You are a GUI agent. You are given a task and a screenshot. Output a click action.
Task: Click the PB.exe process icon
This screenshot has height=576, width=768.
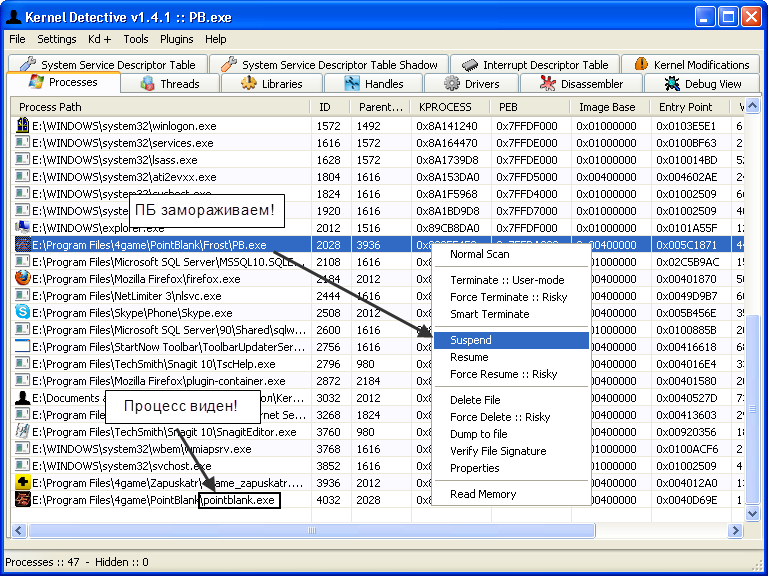(x=23, y=245)
